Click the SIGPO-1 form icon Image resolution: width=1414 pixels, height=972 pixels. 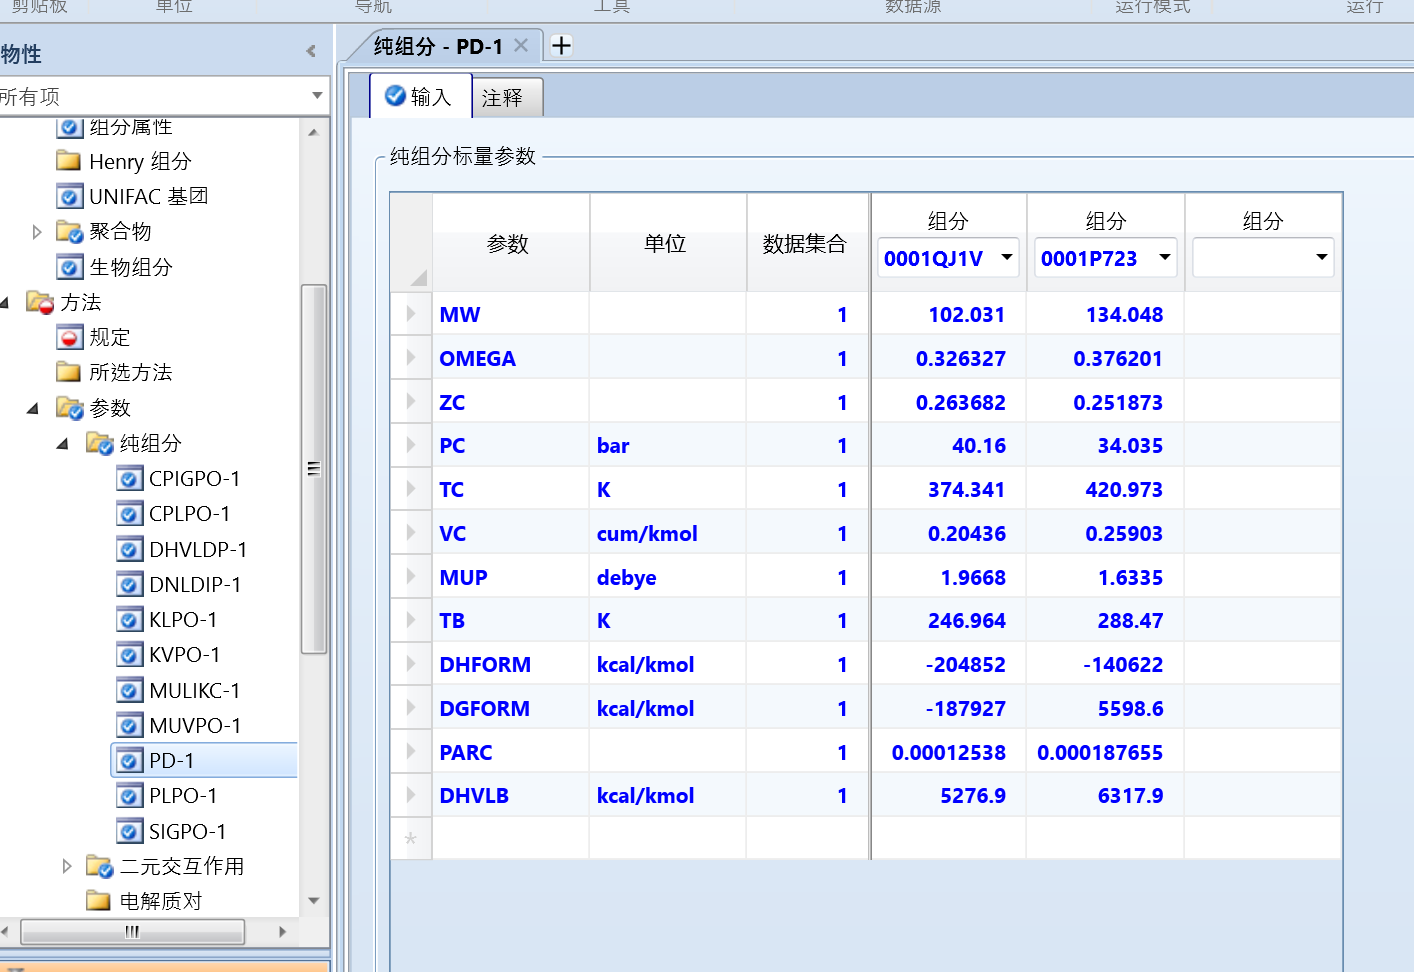point(129,832)
